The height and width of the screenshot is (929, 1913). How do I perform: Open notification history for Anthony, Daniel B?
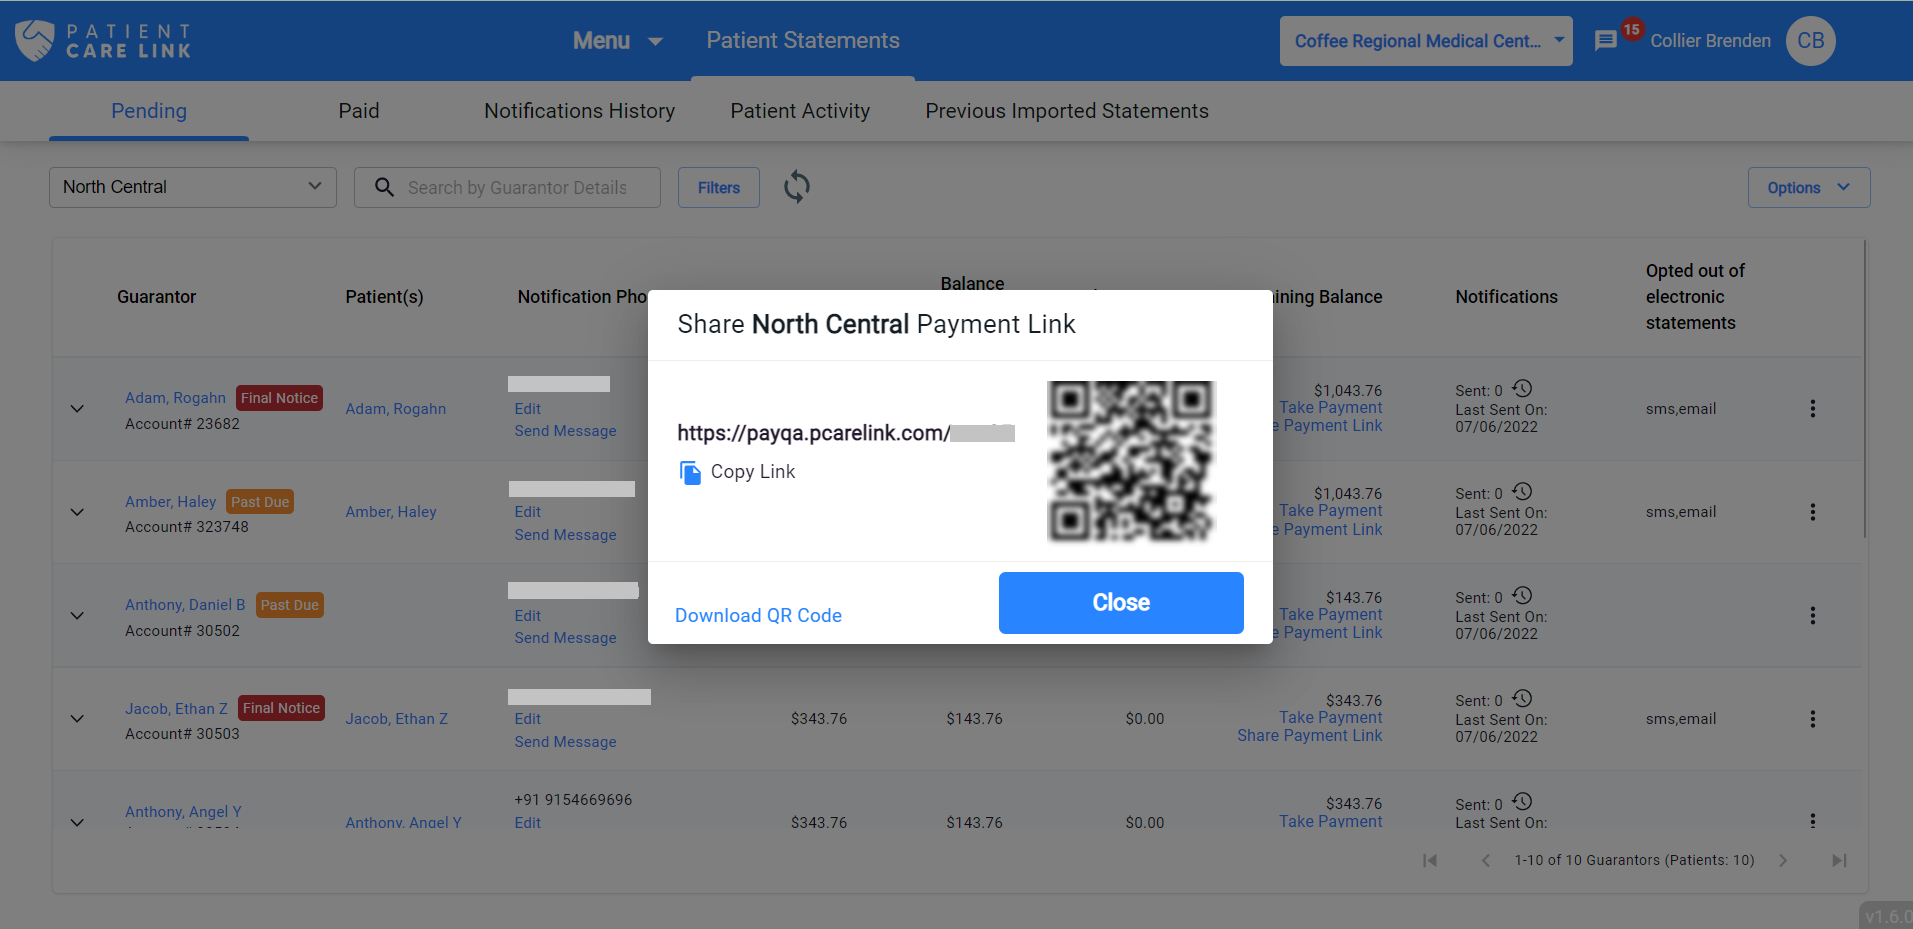1522,596
